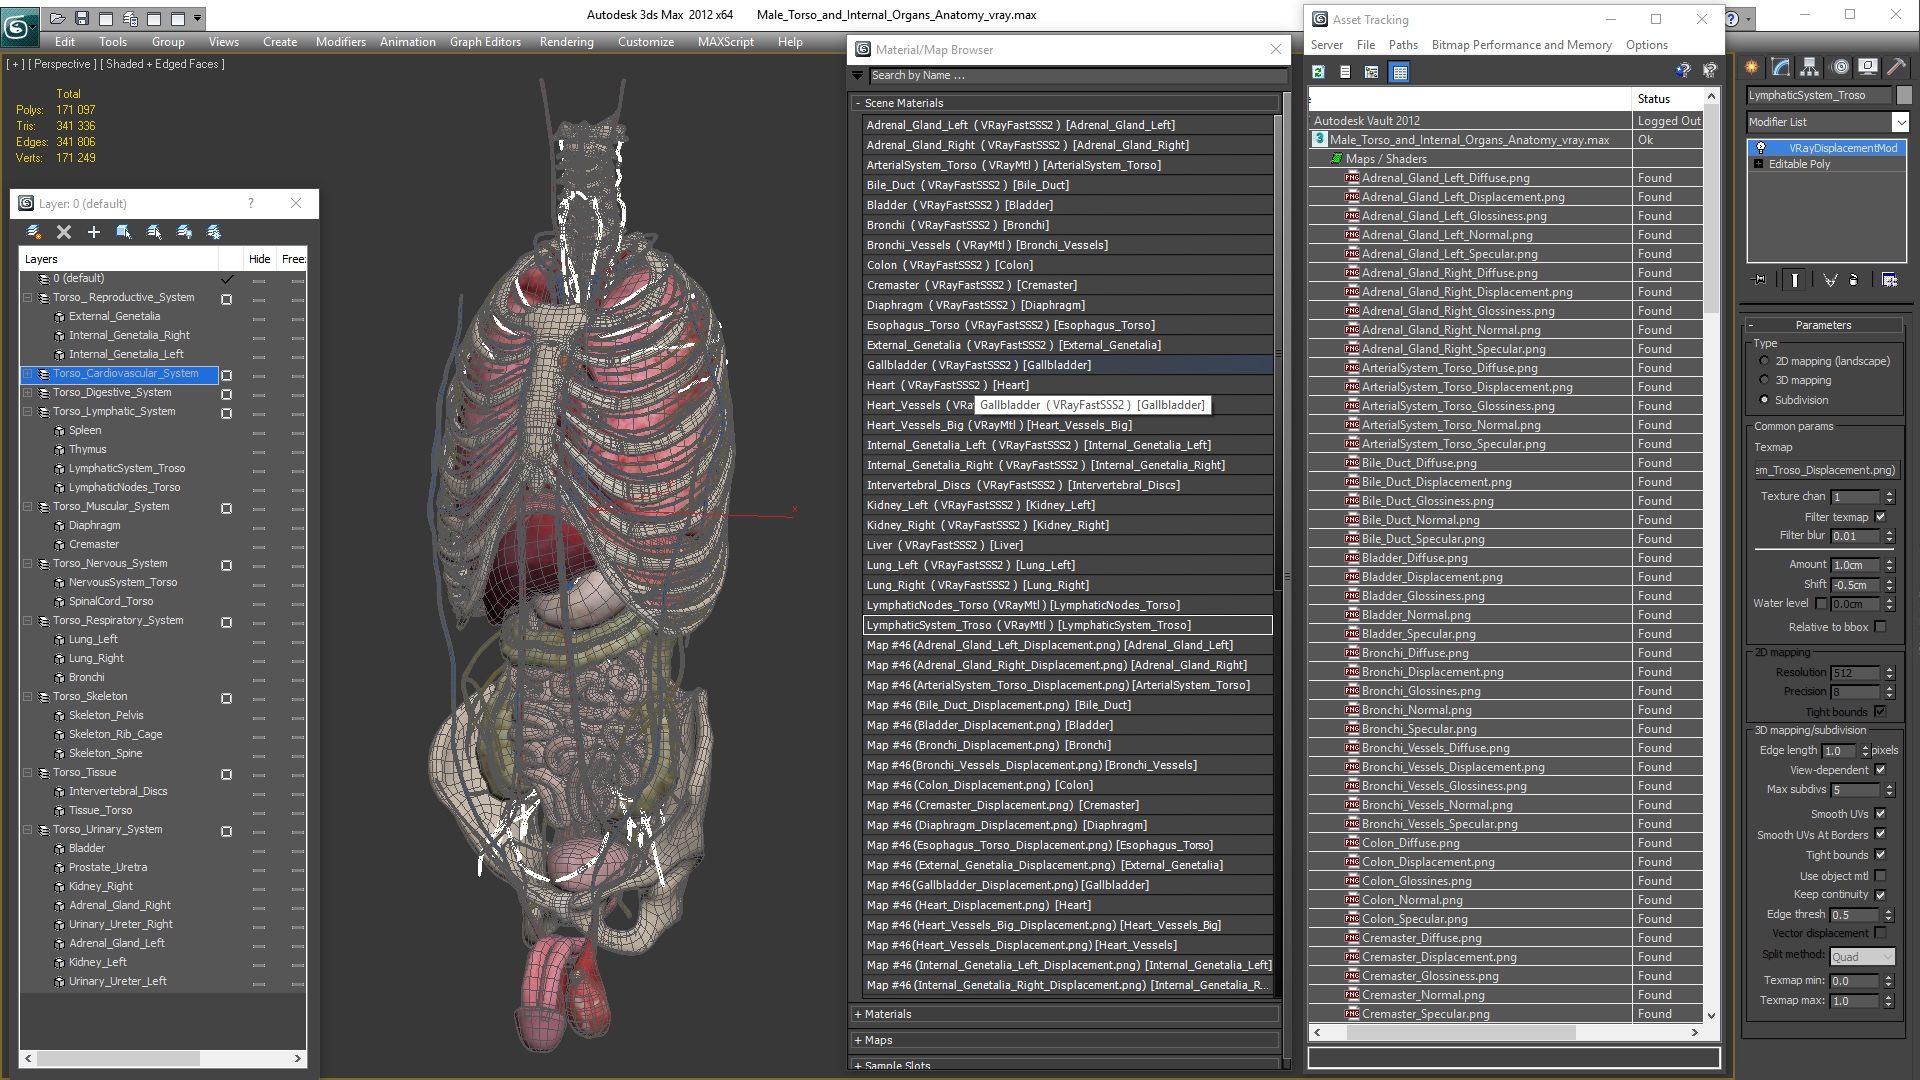Click Select Highlighted Objects and Layers icon
1920x1080 pixels.
click(124, 232)
